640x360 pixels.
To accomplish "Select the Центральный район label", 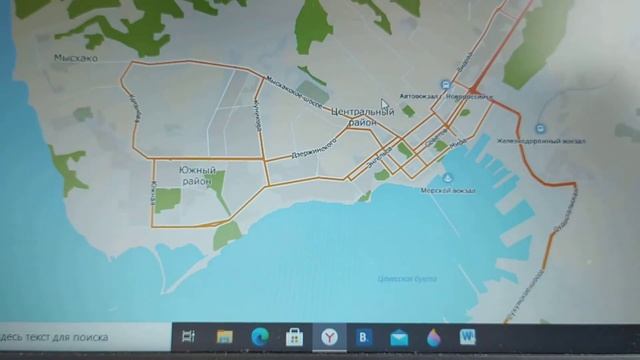I will tap(363, 117).
